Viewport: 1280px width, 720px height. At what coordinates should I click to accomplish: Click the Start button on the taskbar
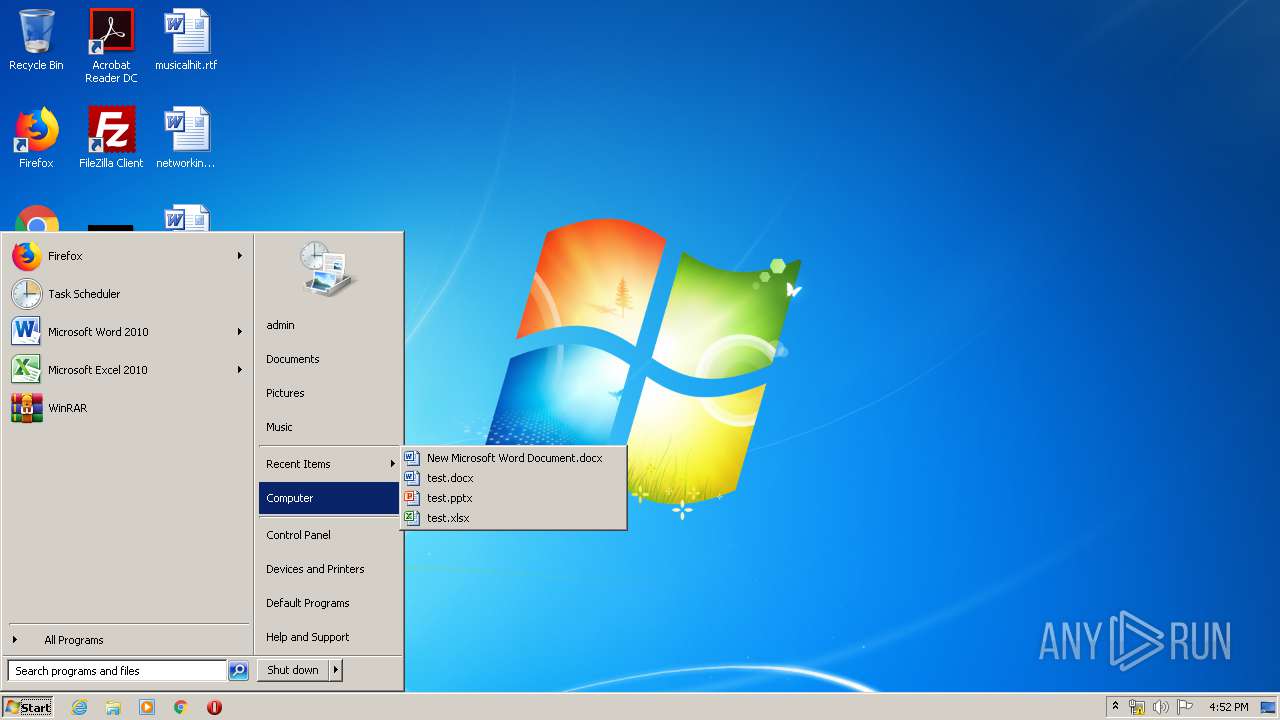[x=28, y=707]
